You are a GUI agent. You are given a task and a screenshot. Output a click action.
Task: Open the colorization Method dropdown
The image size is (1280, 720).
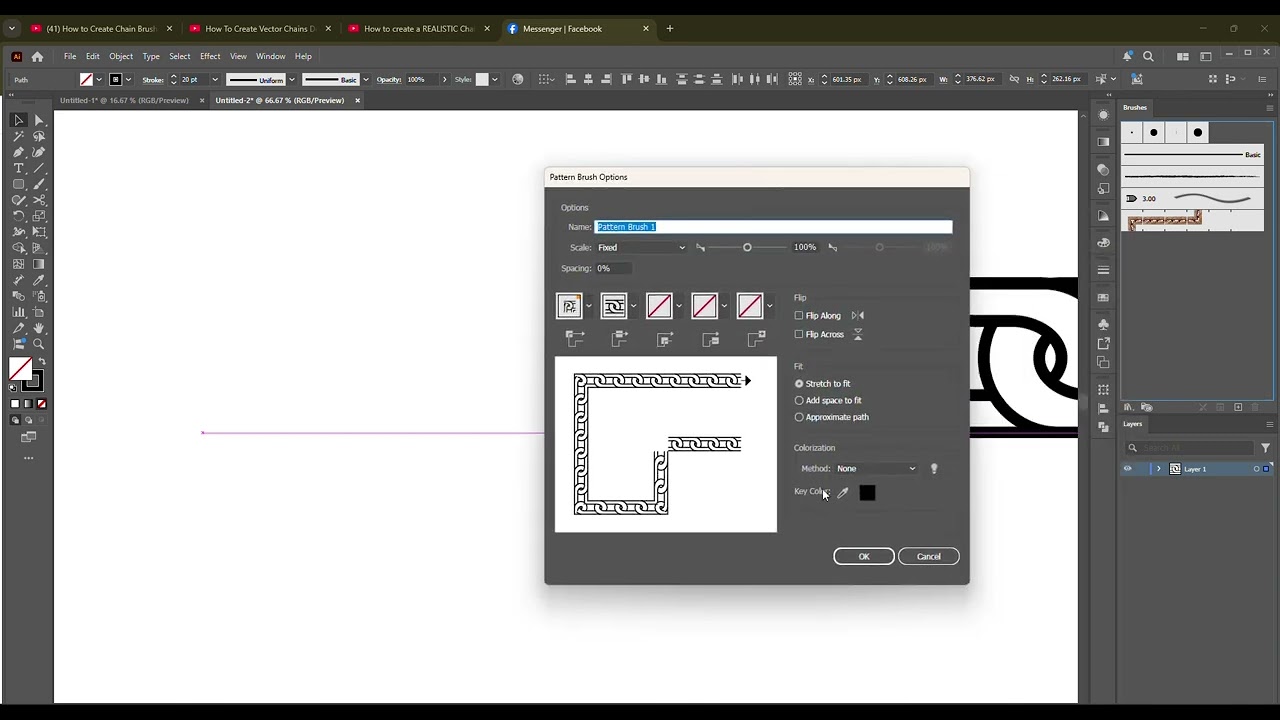point(875,468)
